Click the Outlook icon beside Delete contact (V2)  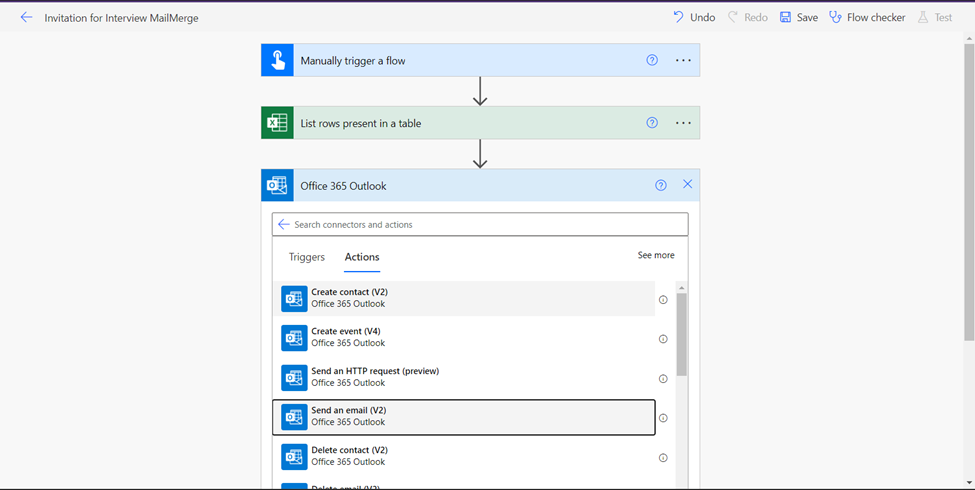[x=294, y=456]
